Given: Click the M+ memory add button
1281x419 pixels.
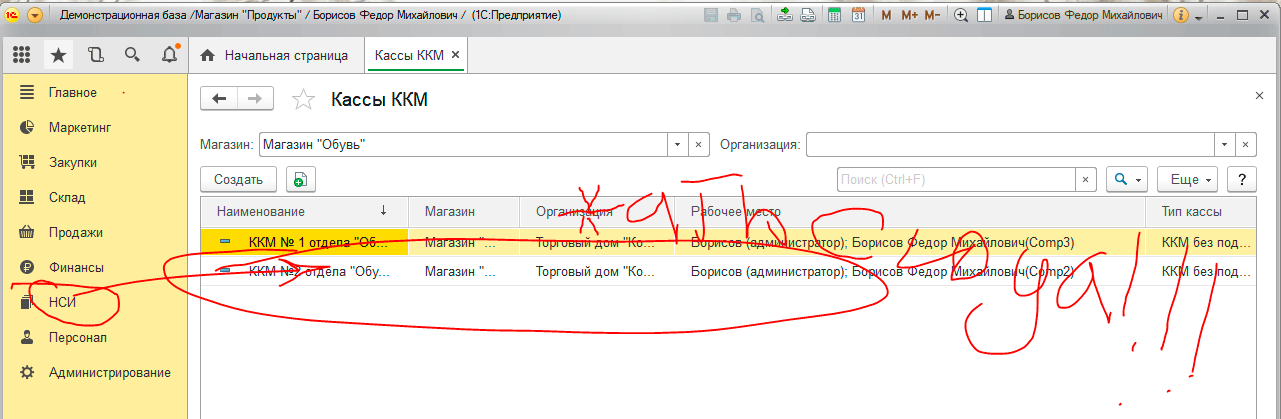Looking at the screenshot, I should [x=909, y=15].
